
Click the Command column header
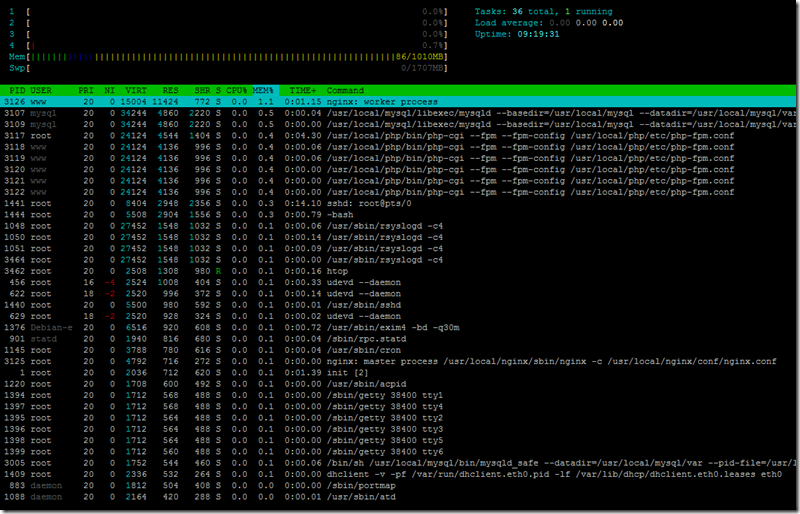tap(345, 90)
